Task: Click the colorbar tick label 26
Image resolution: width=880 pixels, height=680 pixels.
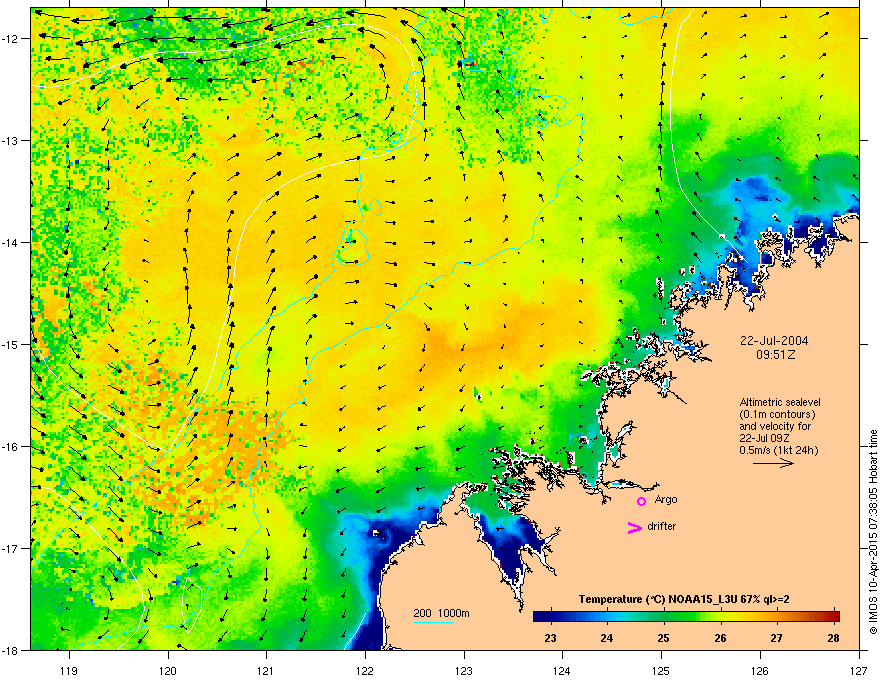Action: point(720,638)
